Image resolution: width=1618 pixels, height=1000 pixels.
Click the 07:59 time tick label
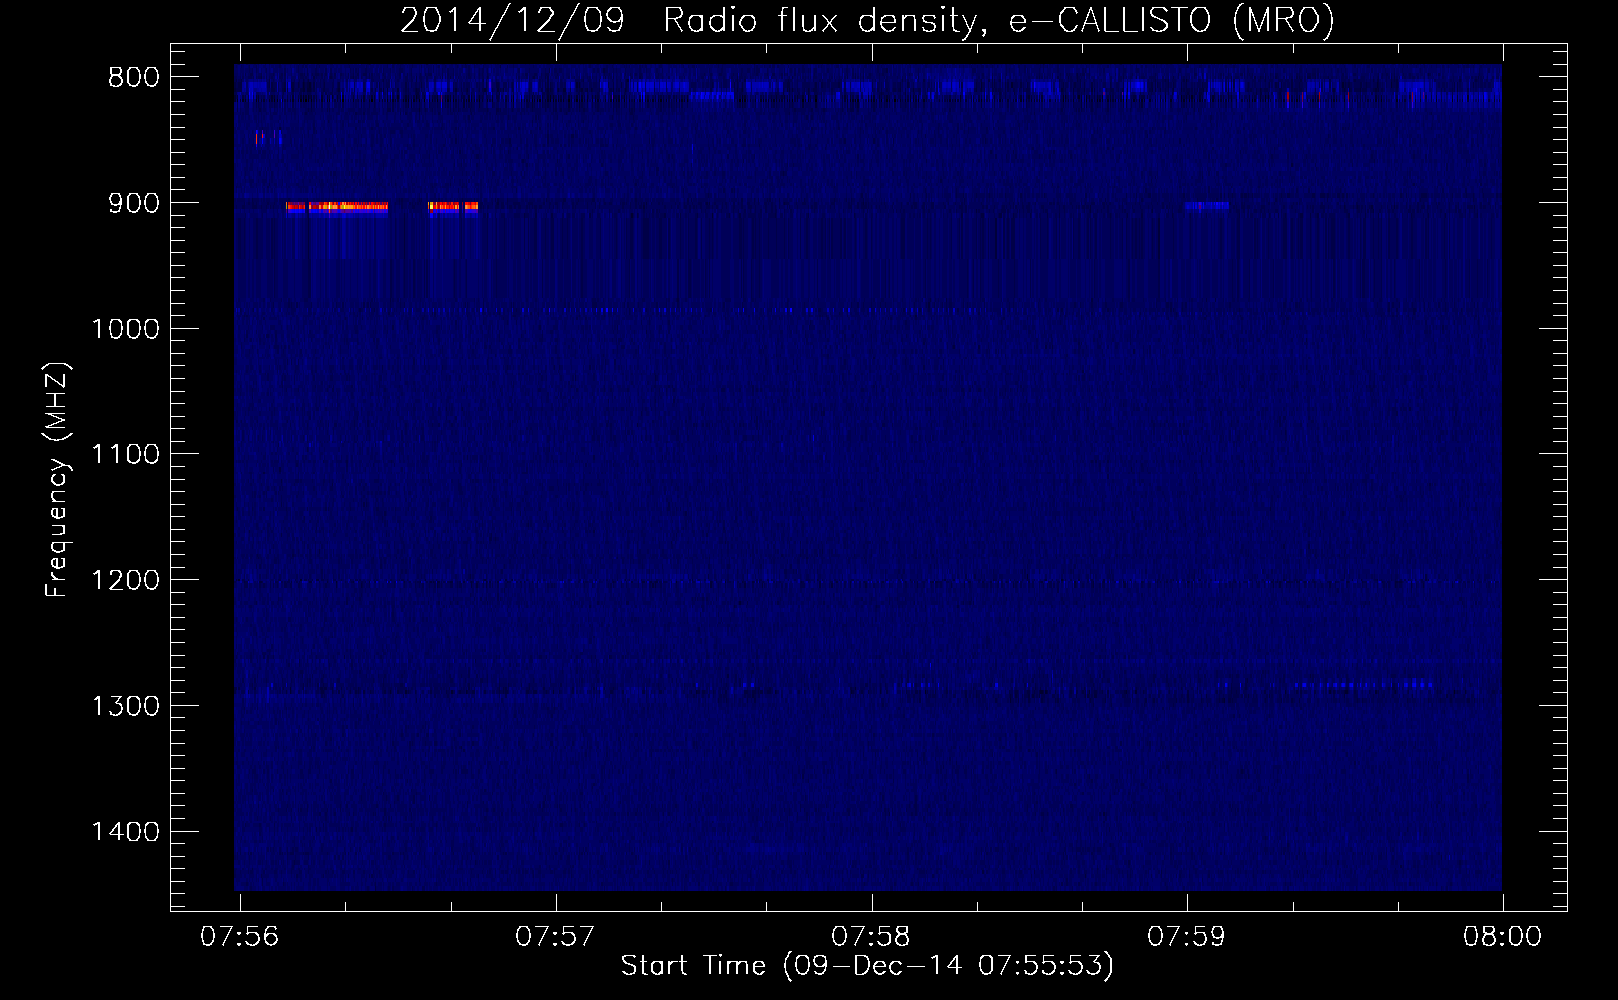tap(1187, 937)
